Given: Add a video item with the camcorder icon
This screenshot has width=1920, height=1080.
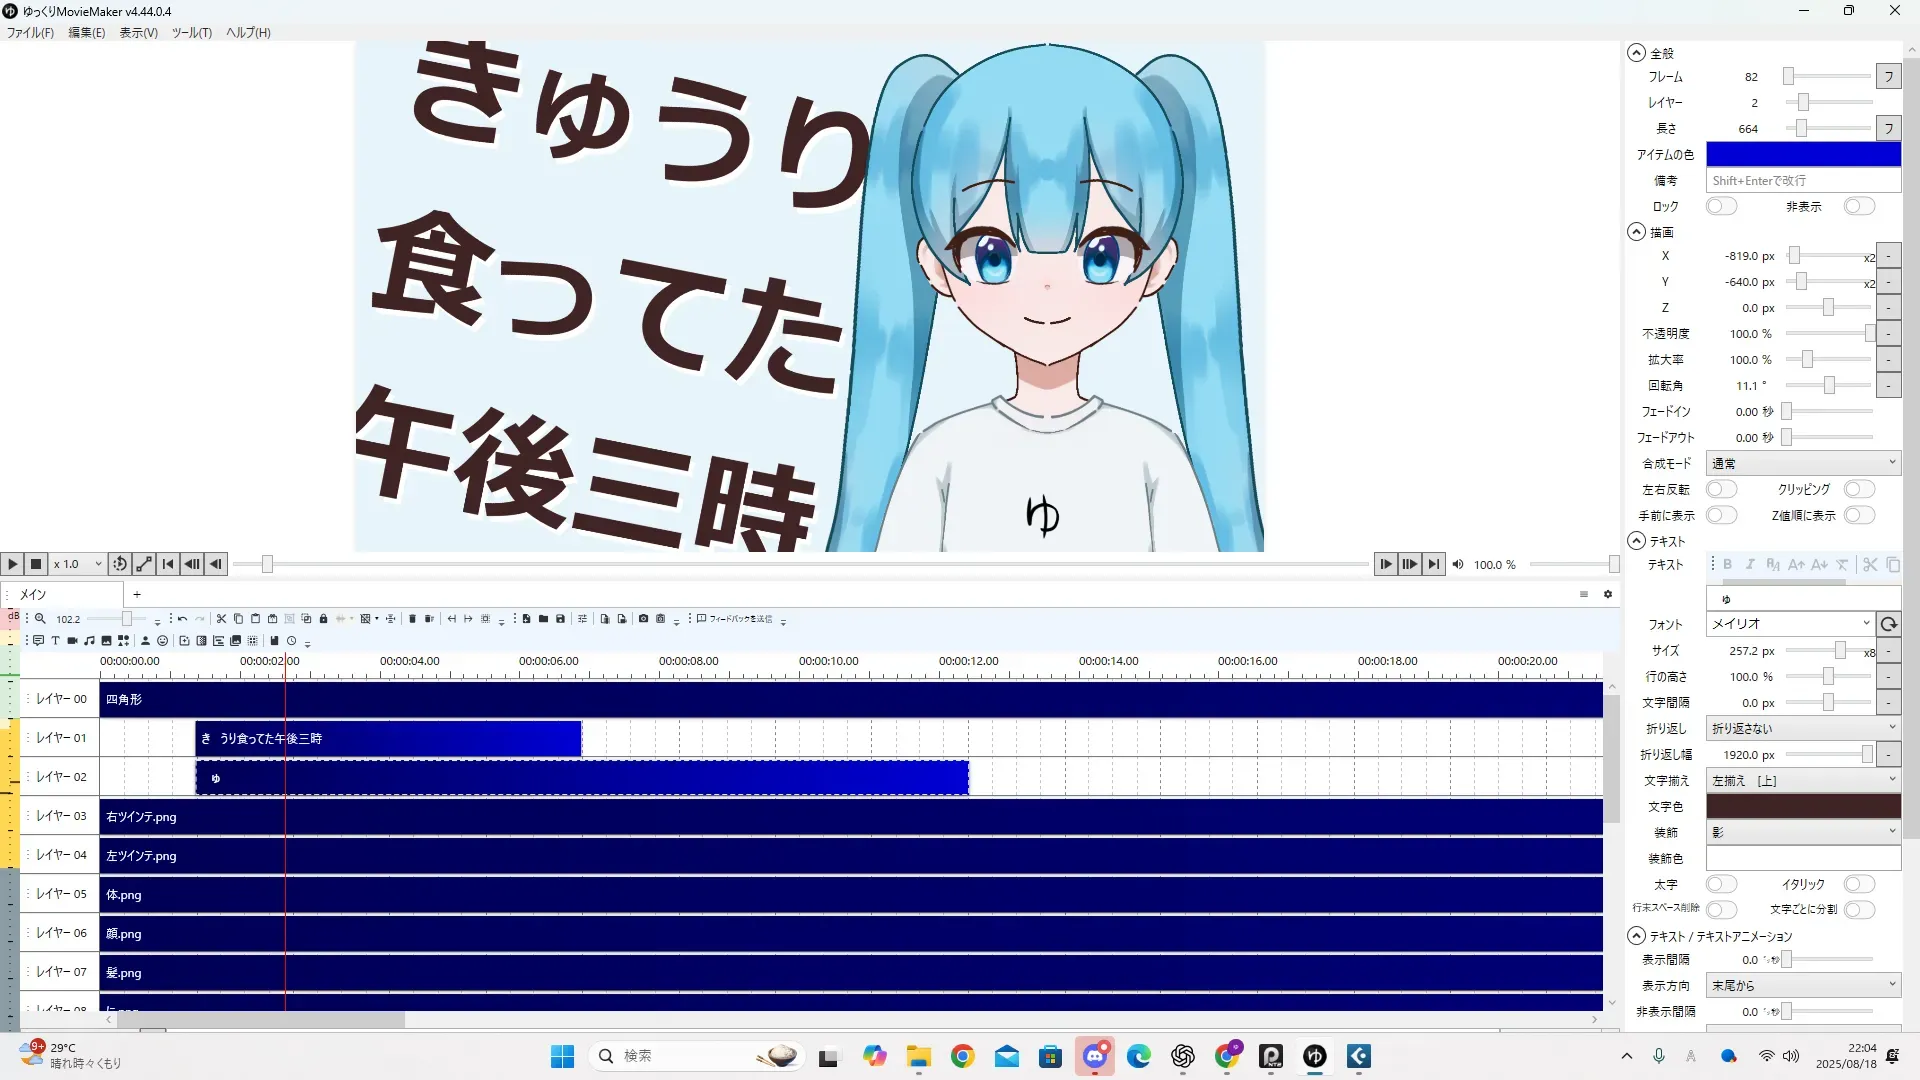Looking at the screenshot, I should [72, 641].
